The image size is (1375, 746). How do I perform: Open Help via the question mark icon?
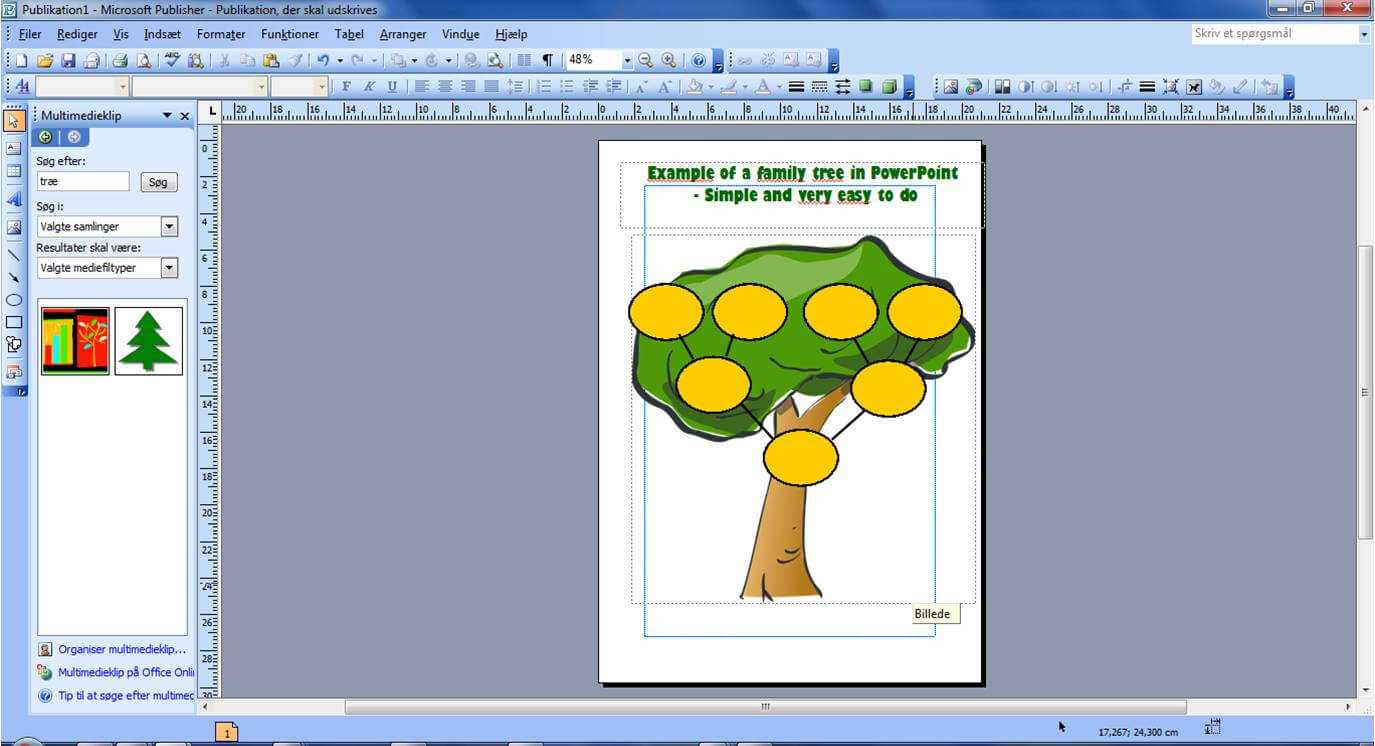(699, 61)
